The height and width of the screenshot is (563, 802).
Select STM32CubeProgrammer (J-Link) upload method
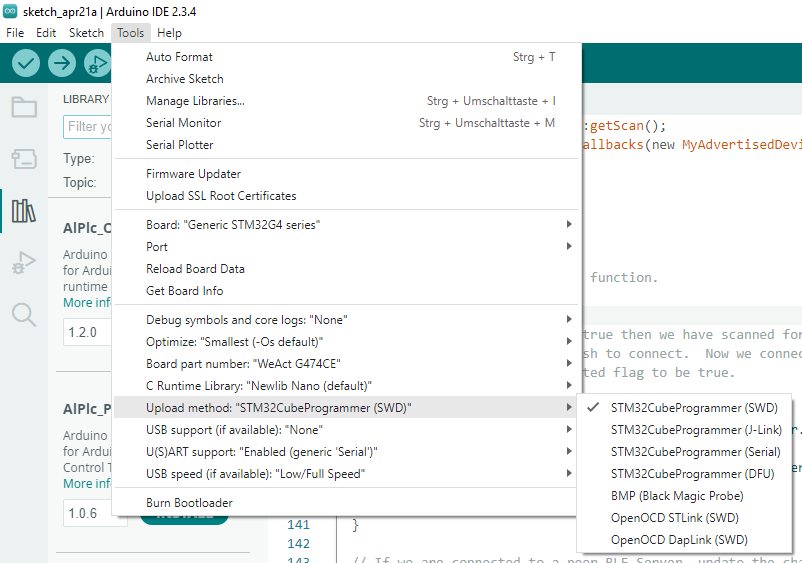(x=684, y=430)
